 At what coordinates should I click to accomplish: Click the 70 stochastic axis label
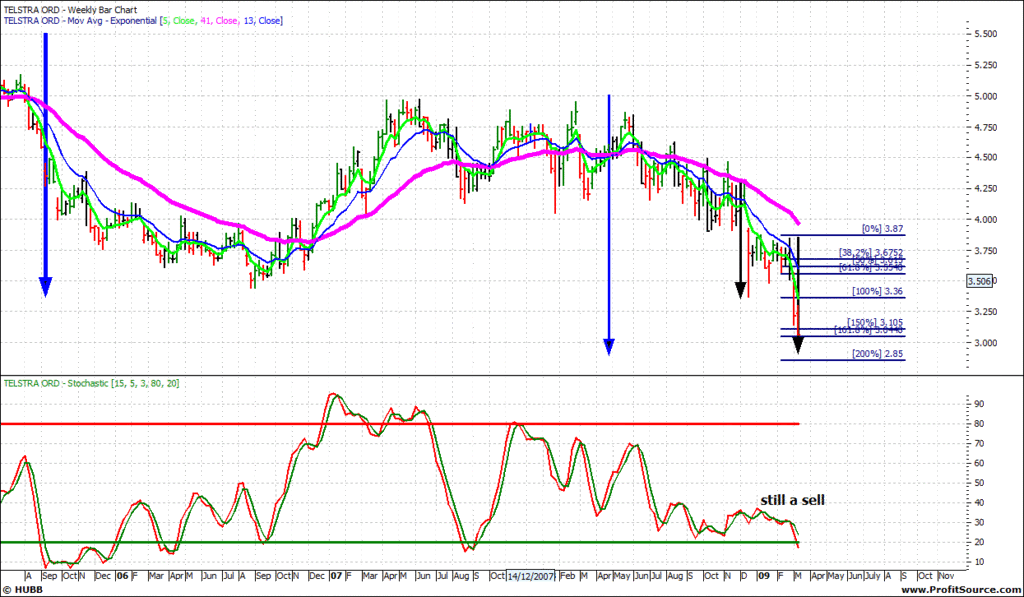click(980, 444)
